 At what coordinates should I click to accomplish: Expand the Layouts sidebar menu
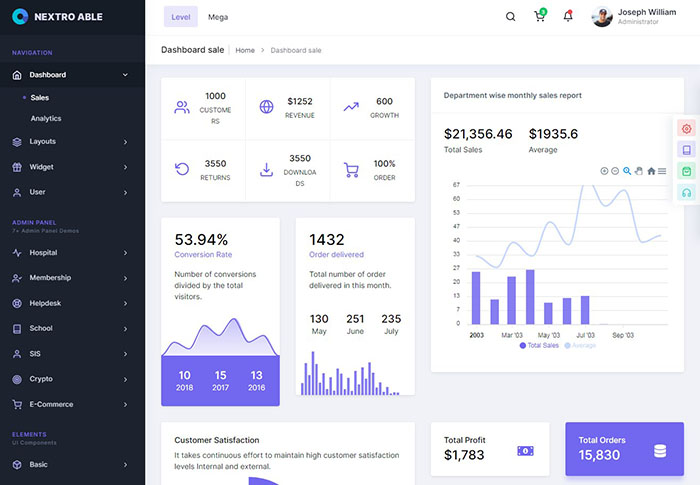72,141
